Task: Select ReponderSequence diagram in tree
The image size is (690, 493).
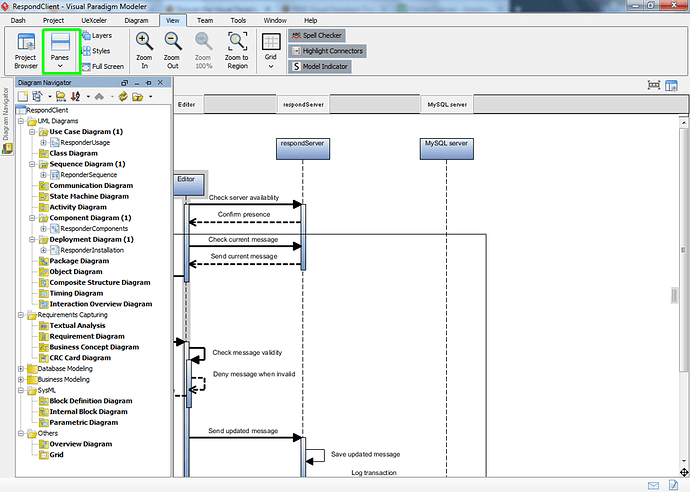Action: pyautogui.click(x=88, y=175)
